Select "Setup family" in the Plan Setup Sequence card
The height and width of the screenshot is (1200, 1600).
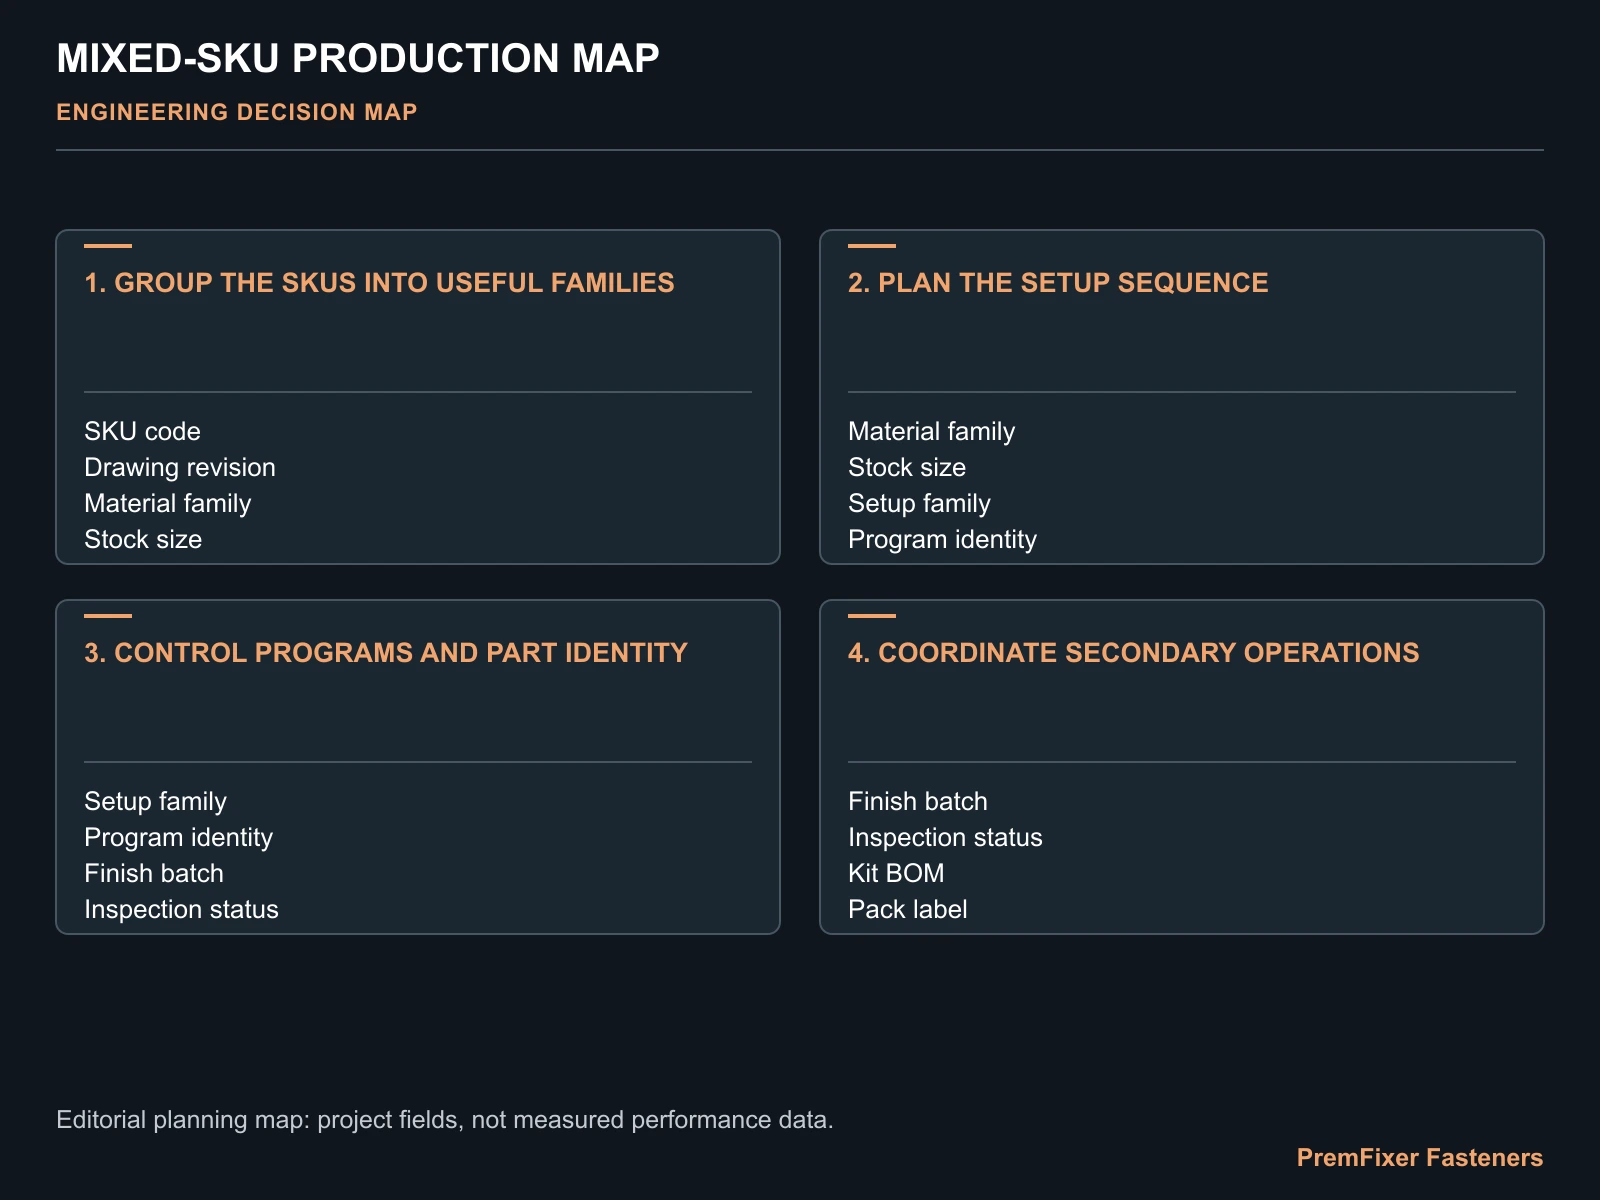pyautogui.click(x=920, y=503)
